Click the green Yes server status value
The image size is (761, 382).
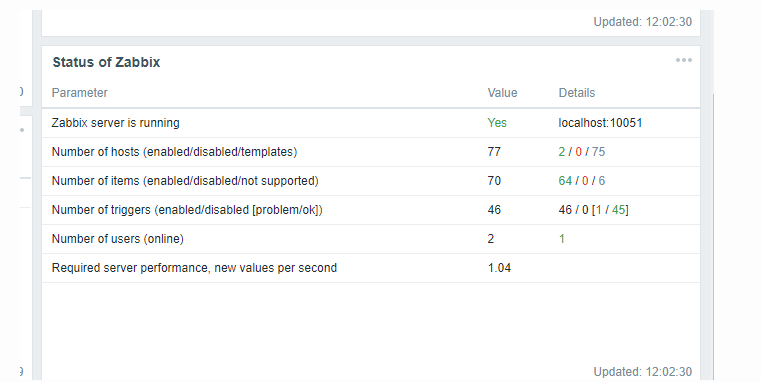coord(497,123)
